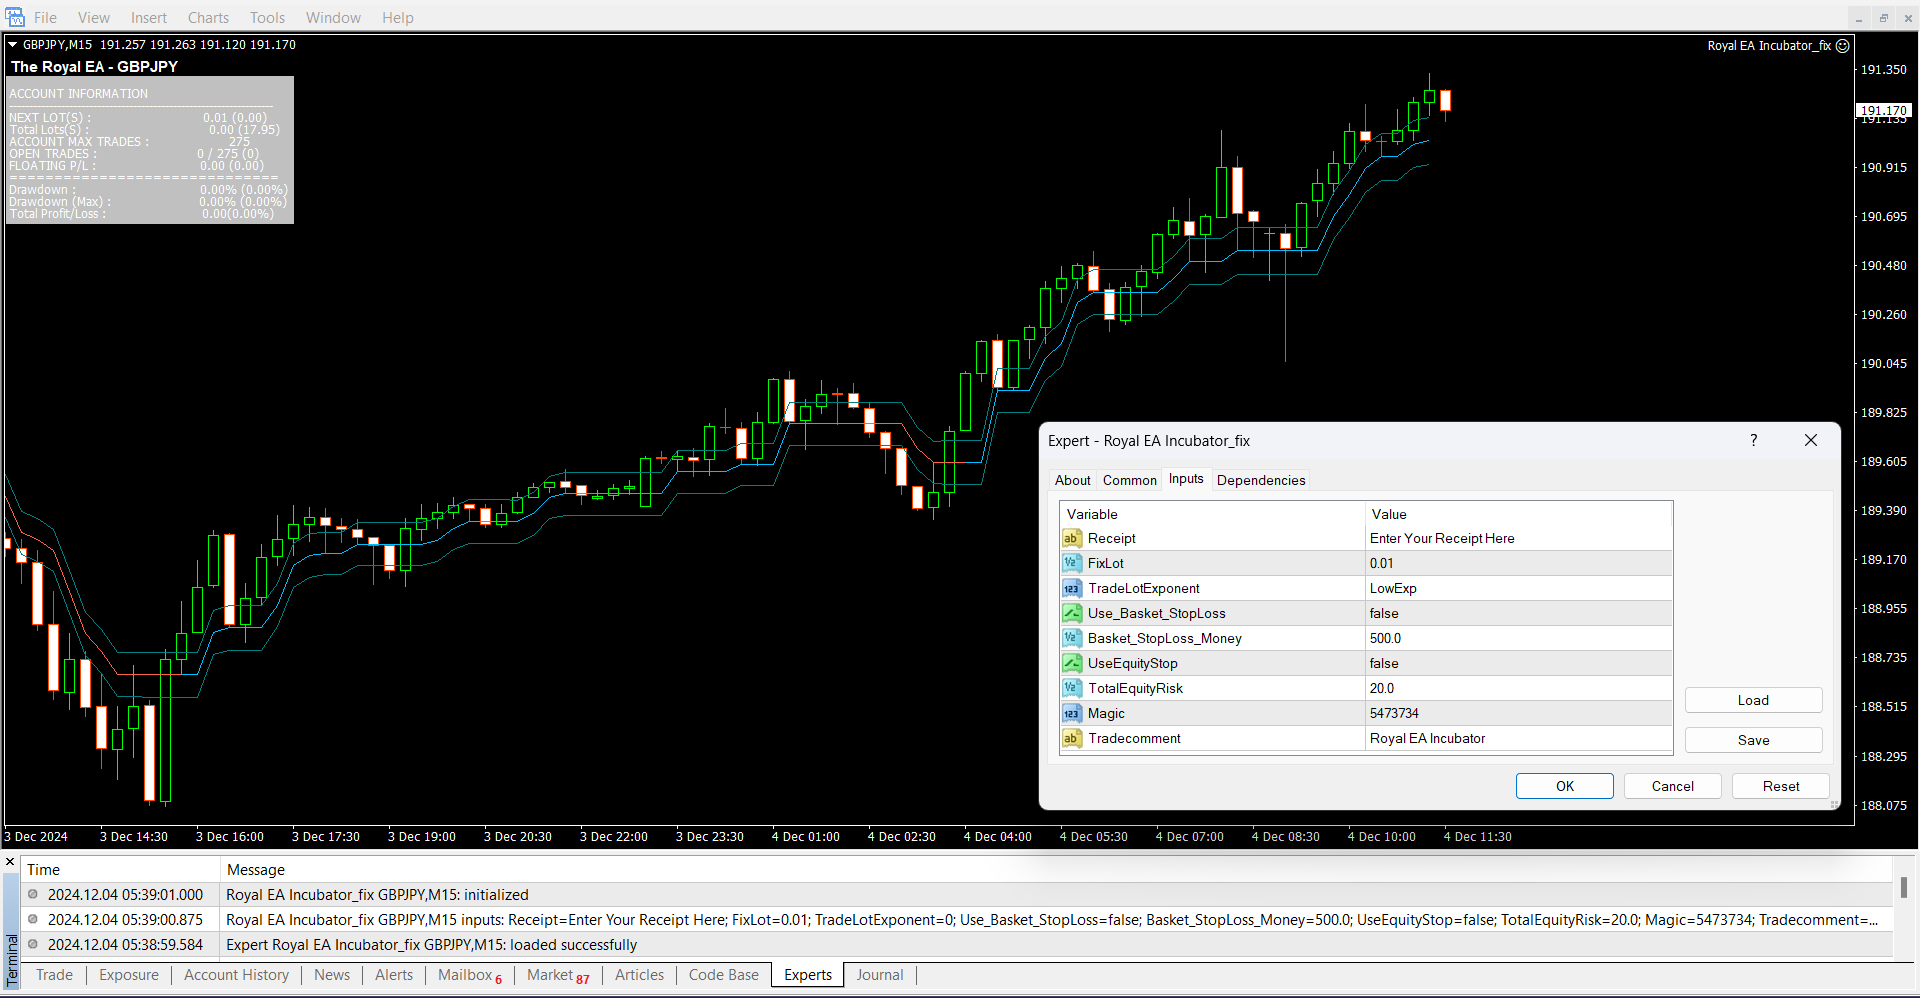Image resolution: width=1920 pixels, height=998 pixels.
Task: Click the Load button for input presets
Action: pos(1752,701)
